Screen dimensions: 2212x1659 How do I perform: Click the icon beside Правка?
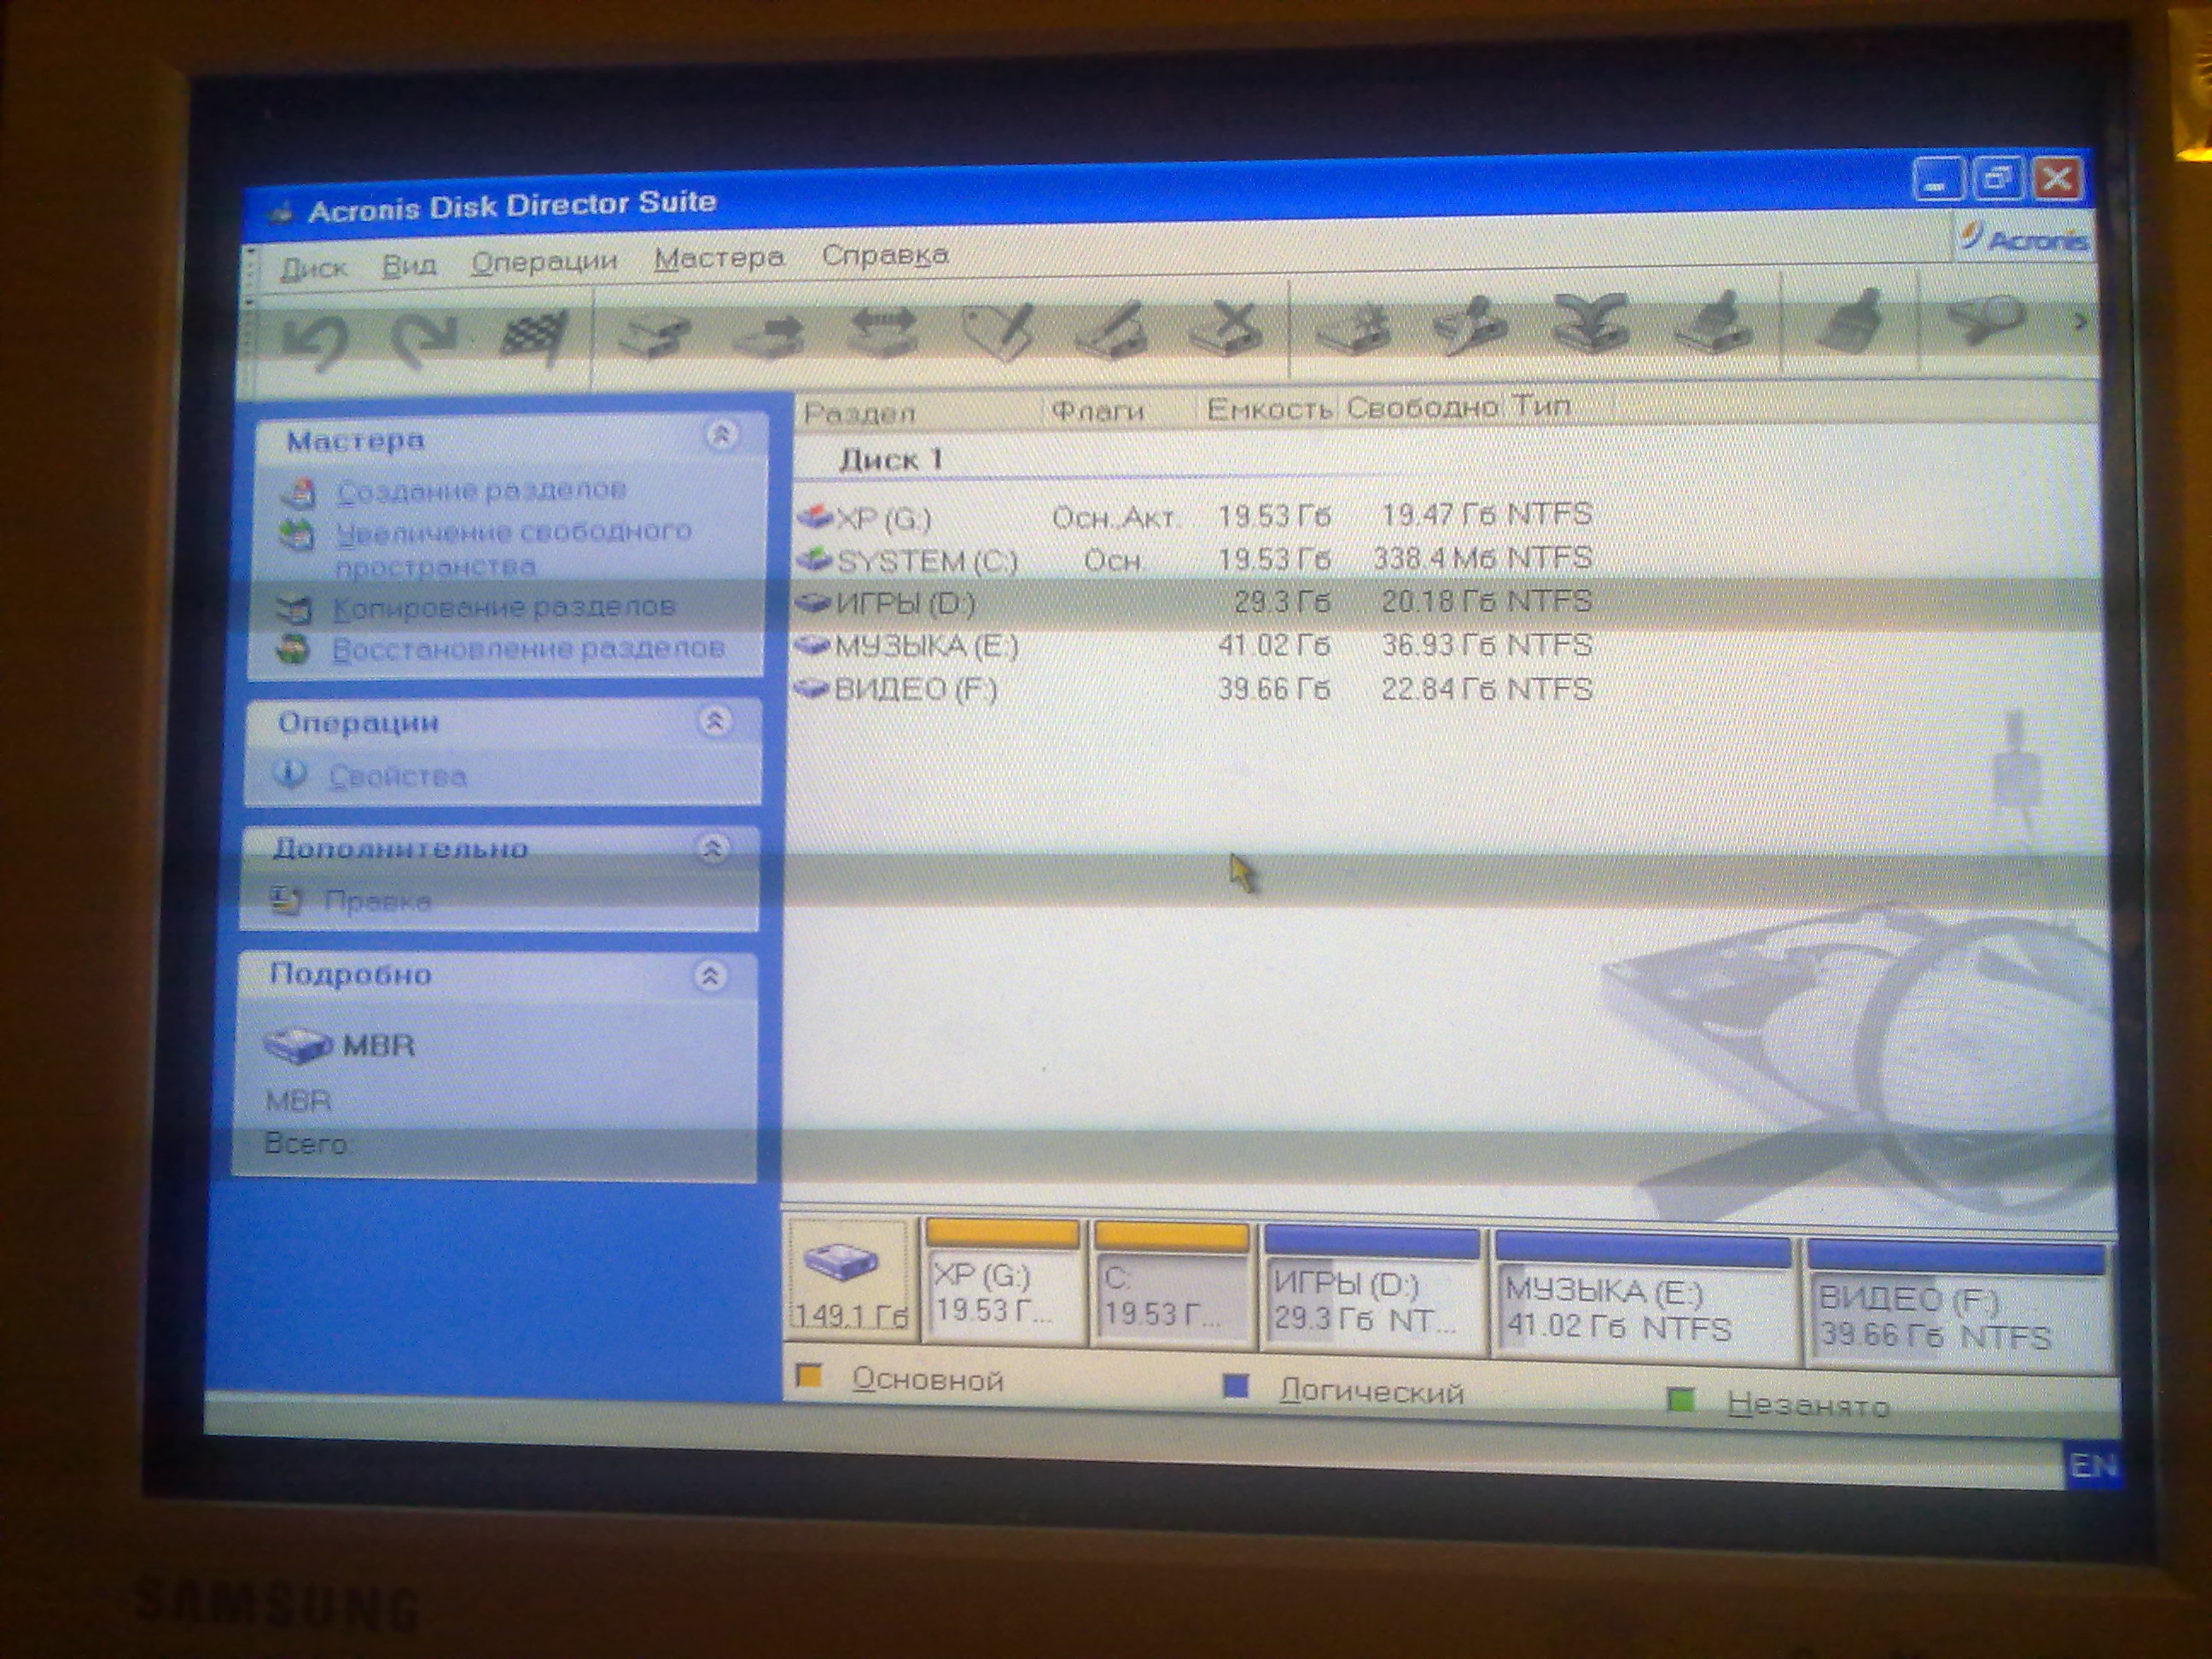point(286,900)
